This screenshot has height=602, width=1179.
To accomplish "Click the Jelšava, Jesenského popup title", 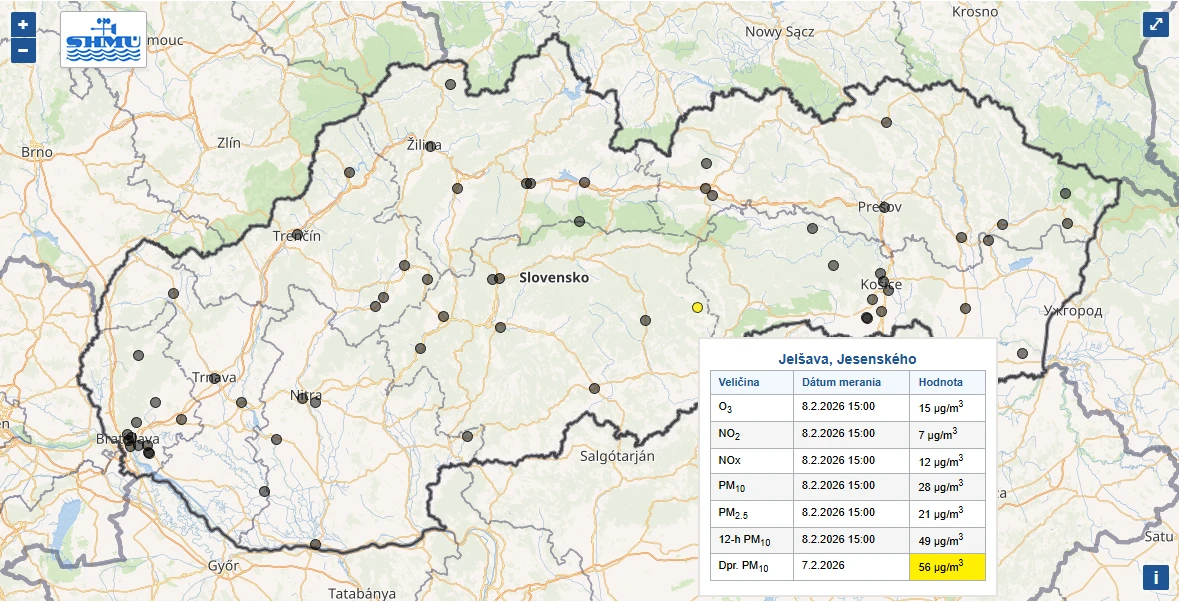I will (846, 358).
